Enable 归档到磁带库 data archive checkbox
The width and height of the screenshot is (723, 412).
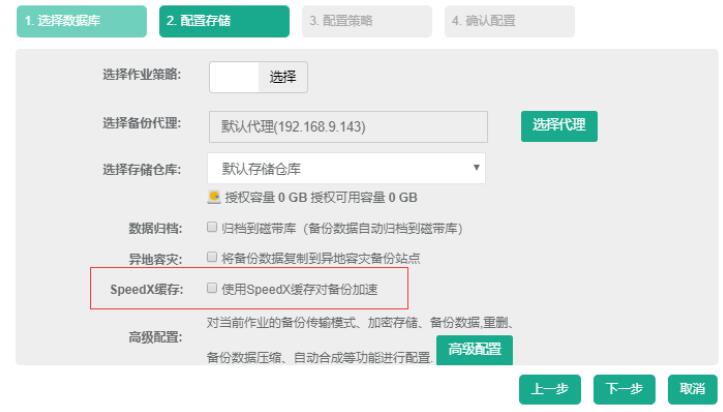212,227
